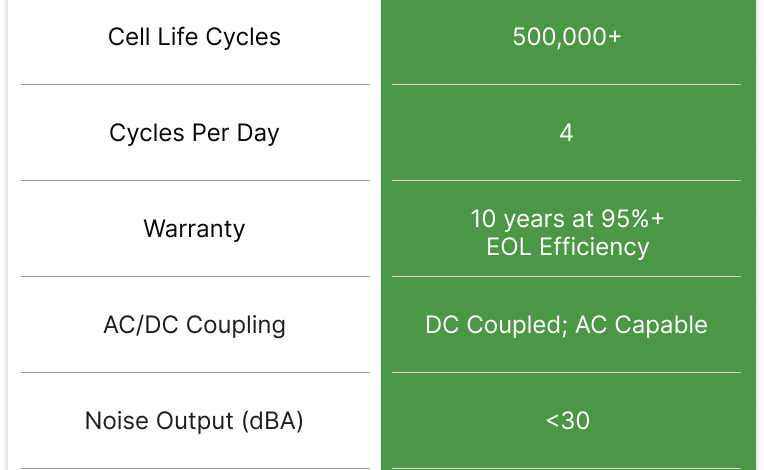The height and width of the screenshot is (470, 764).
Task: Click the Noise Output (dBA) label
Action: click(194, 421)
